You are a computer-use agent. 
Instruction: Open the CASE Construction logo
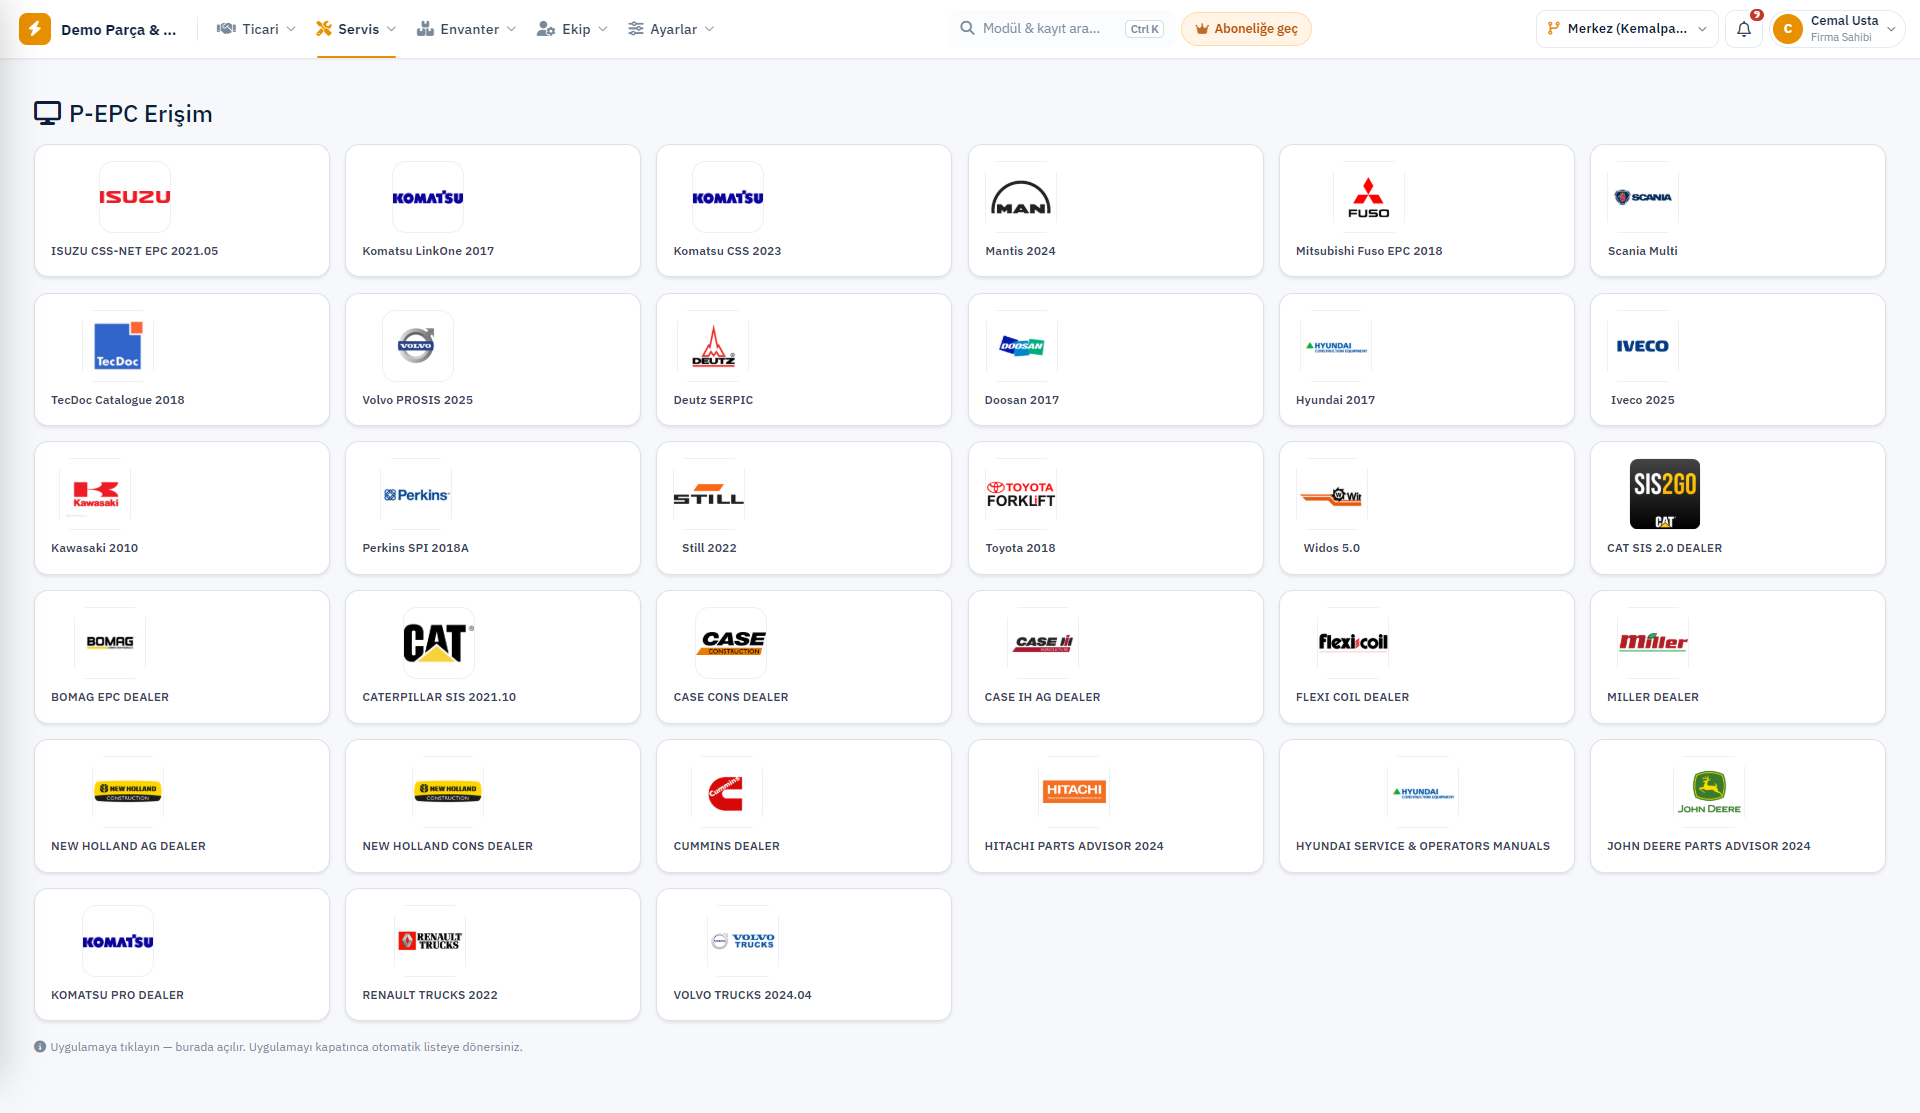tap(731, 643)
